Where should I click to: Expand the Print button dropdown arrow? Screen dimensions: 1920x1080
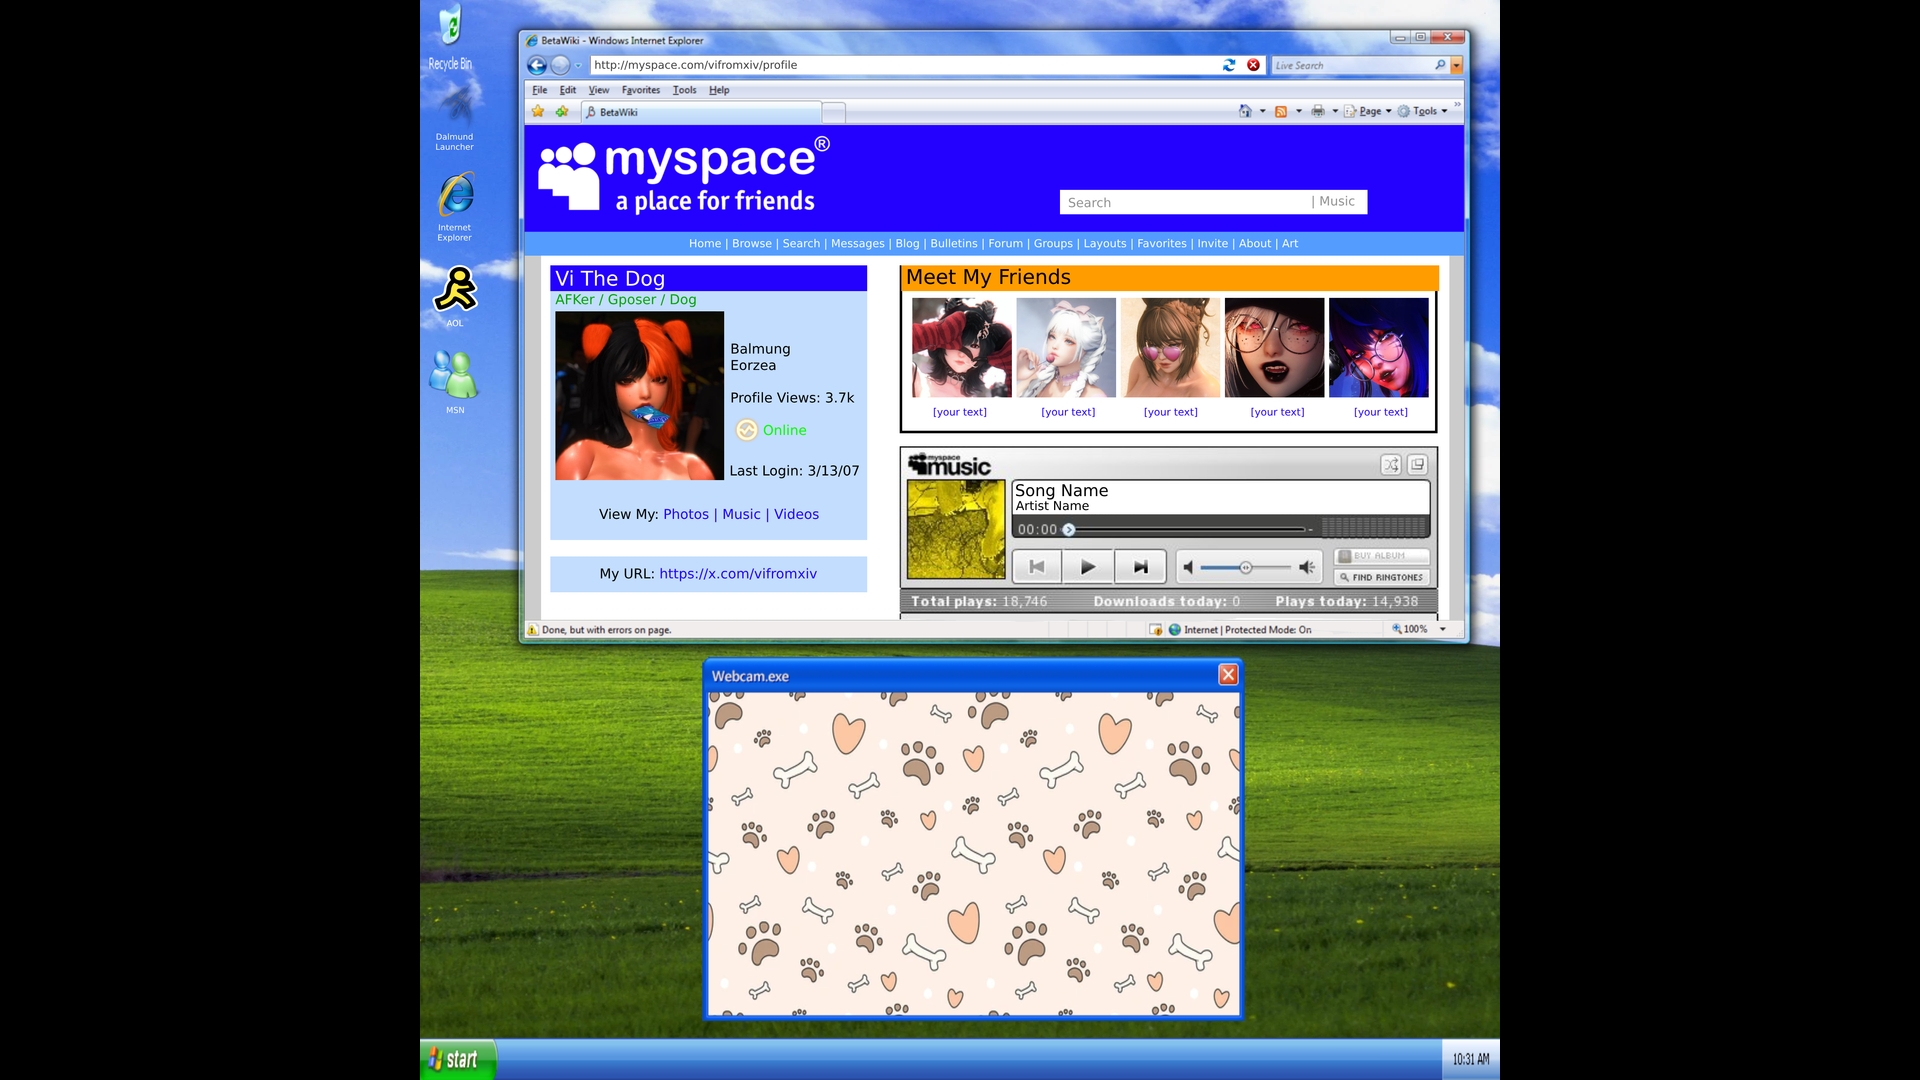[1335, 111]
